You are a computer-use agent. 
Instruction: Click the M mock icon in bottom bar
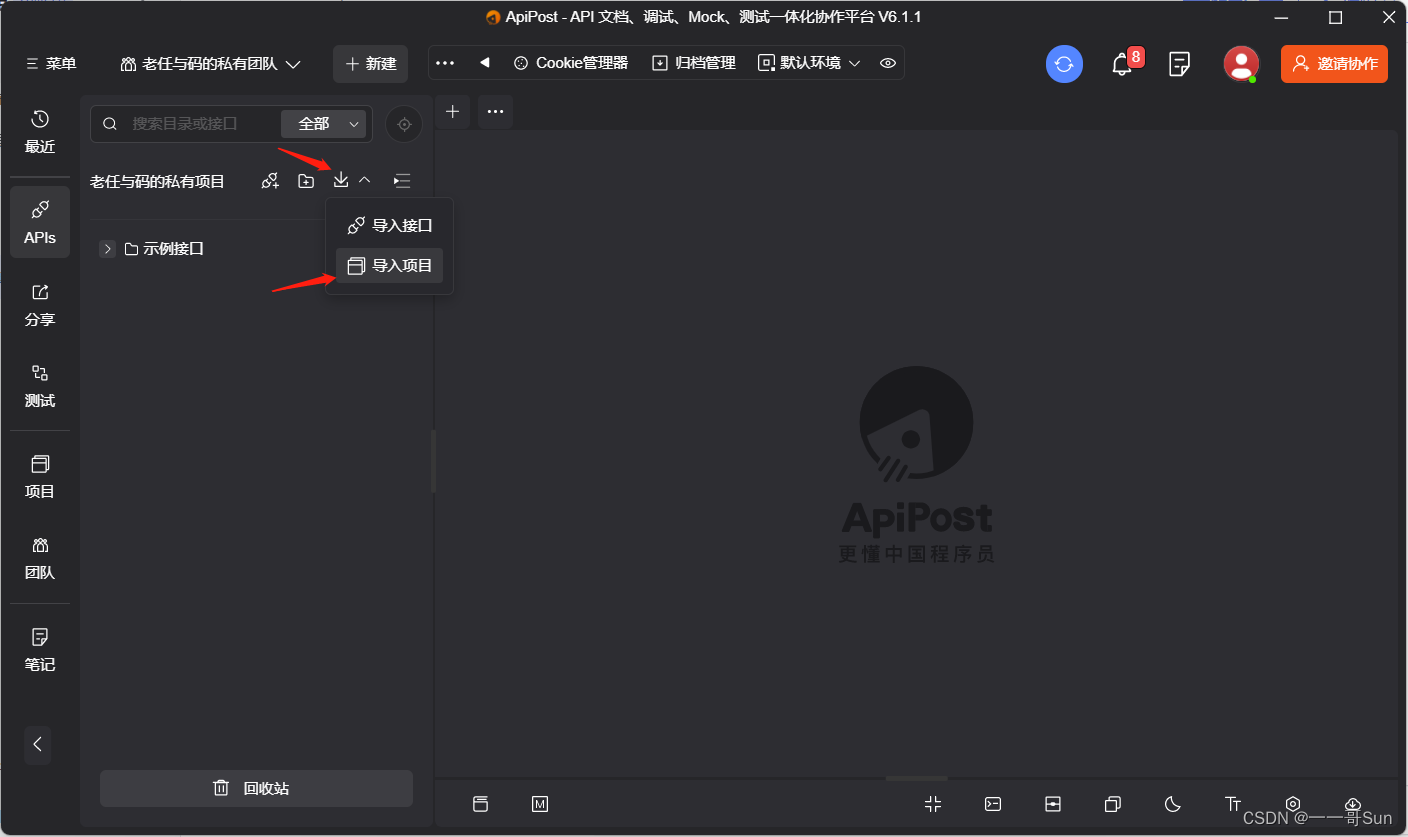(540, 804)
